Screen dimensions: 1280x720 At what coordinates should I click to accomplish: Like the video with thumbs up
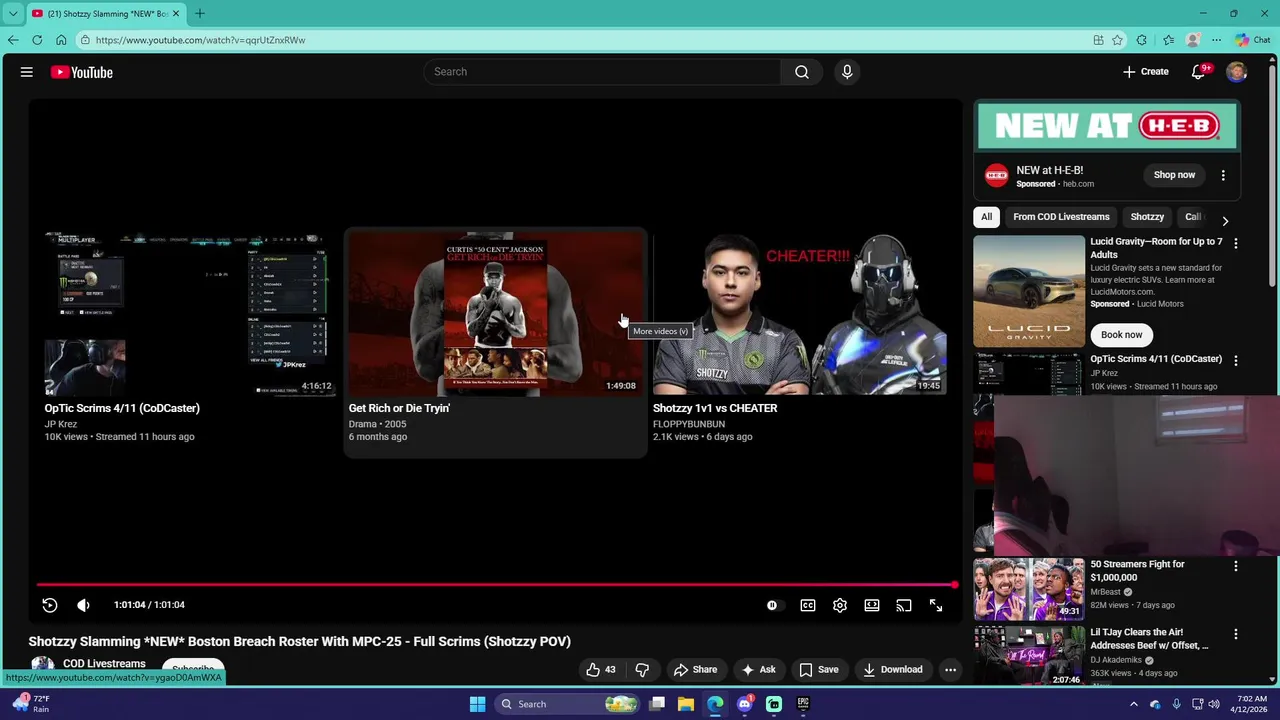pos(601,670)
